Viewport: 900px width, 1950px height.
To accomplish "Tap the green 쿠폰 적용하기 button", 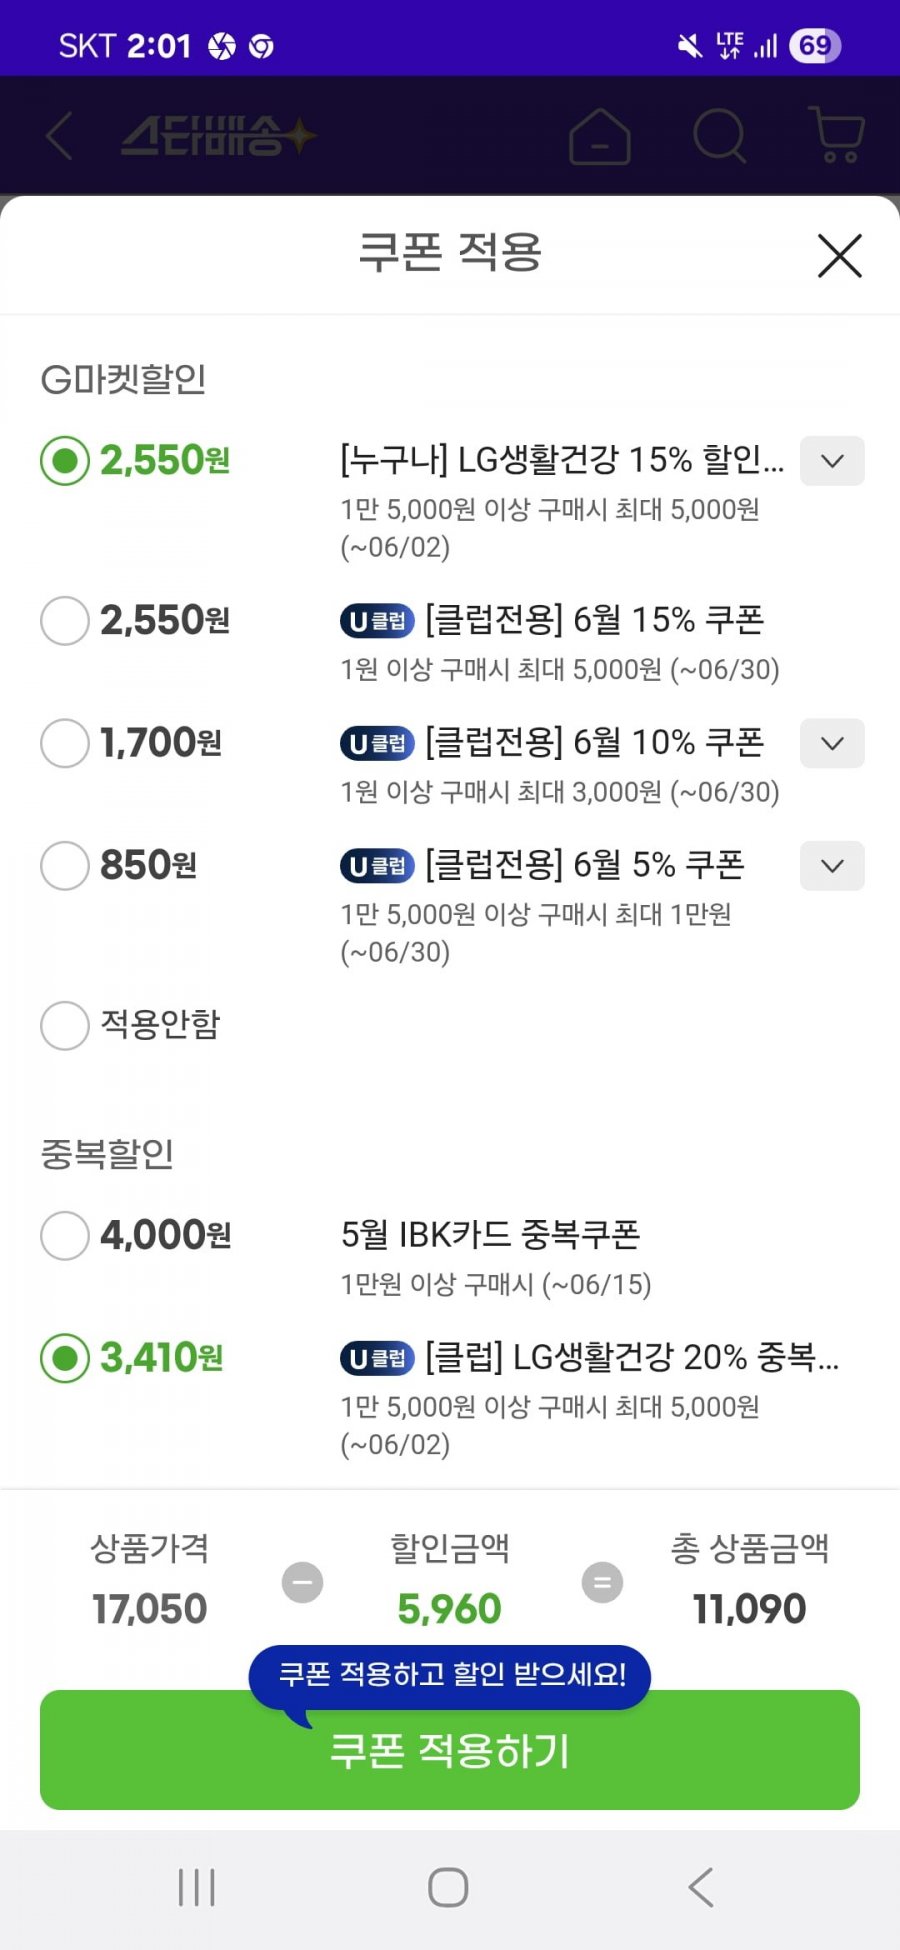I will [x=450, y=1750].
